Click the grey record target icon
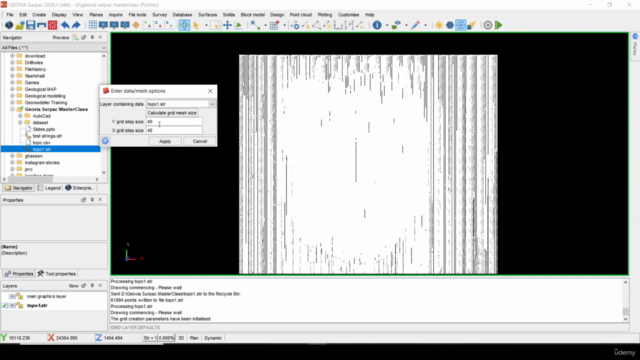The image size is (640, 360). point(488,25)
